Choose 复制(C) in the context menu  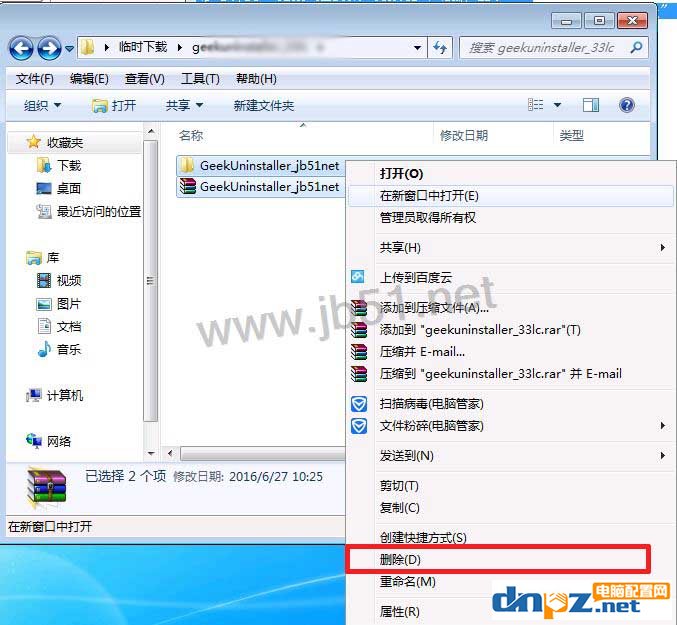(511, 508)
